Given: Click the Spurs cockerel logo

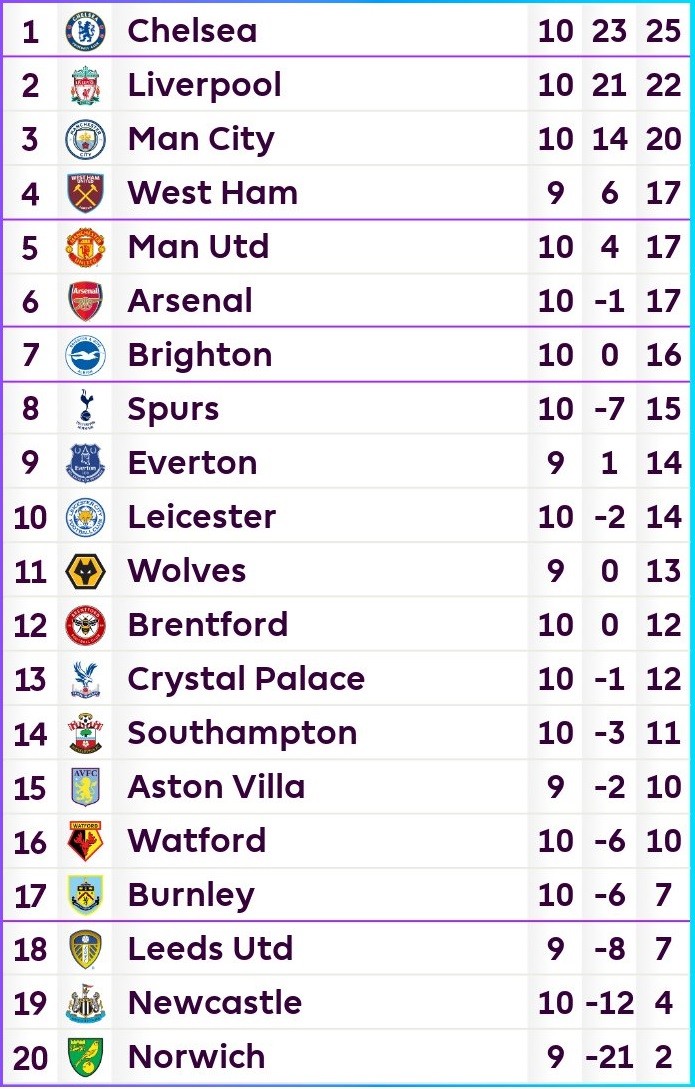Looking at the screenshot, I should (85, 410).
